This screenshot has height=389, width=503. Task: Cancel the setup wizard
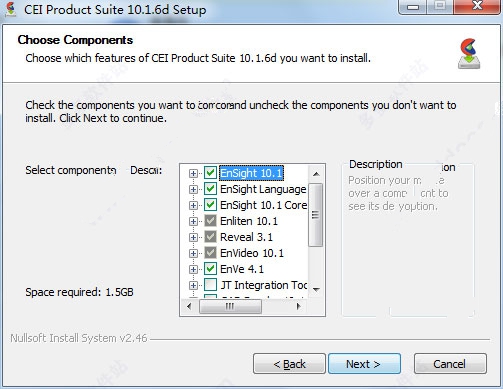[450, 364]
